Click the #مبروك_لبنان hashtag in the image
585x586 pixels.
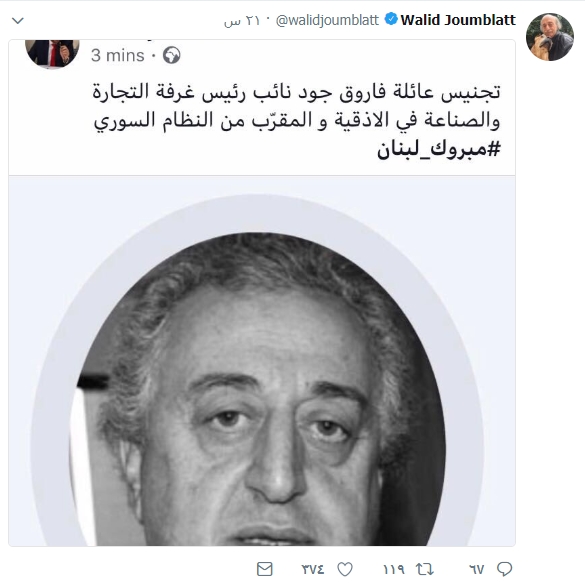438,149
